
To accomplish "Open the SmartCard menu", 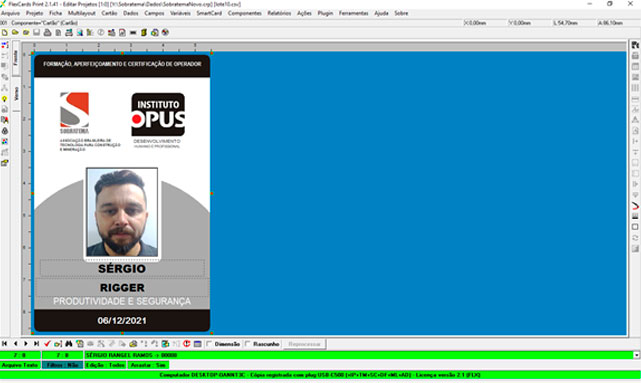I will click(209, 13).
